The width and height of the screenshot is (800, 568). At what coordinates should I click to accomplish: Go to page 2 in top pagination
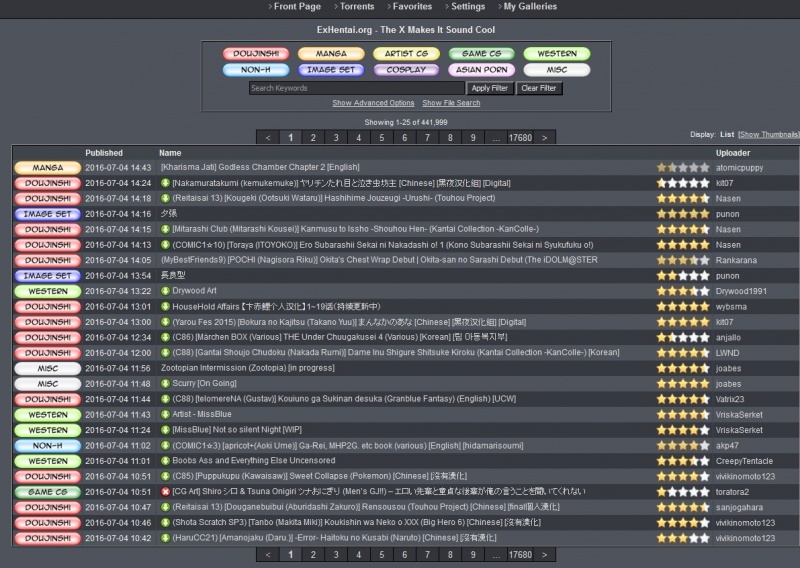pyautogui.click(x=313, y=138)
